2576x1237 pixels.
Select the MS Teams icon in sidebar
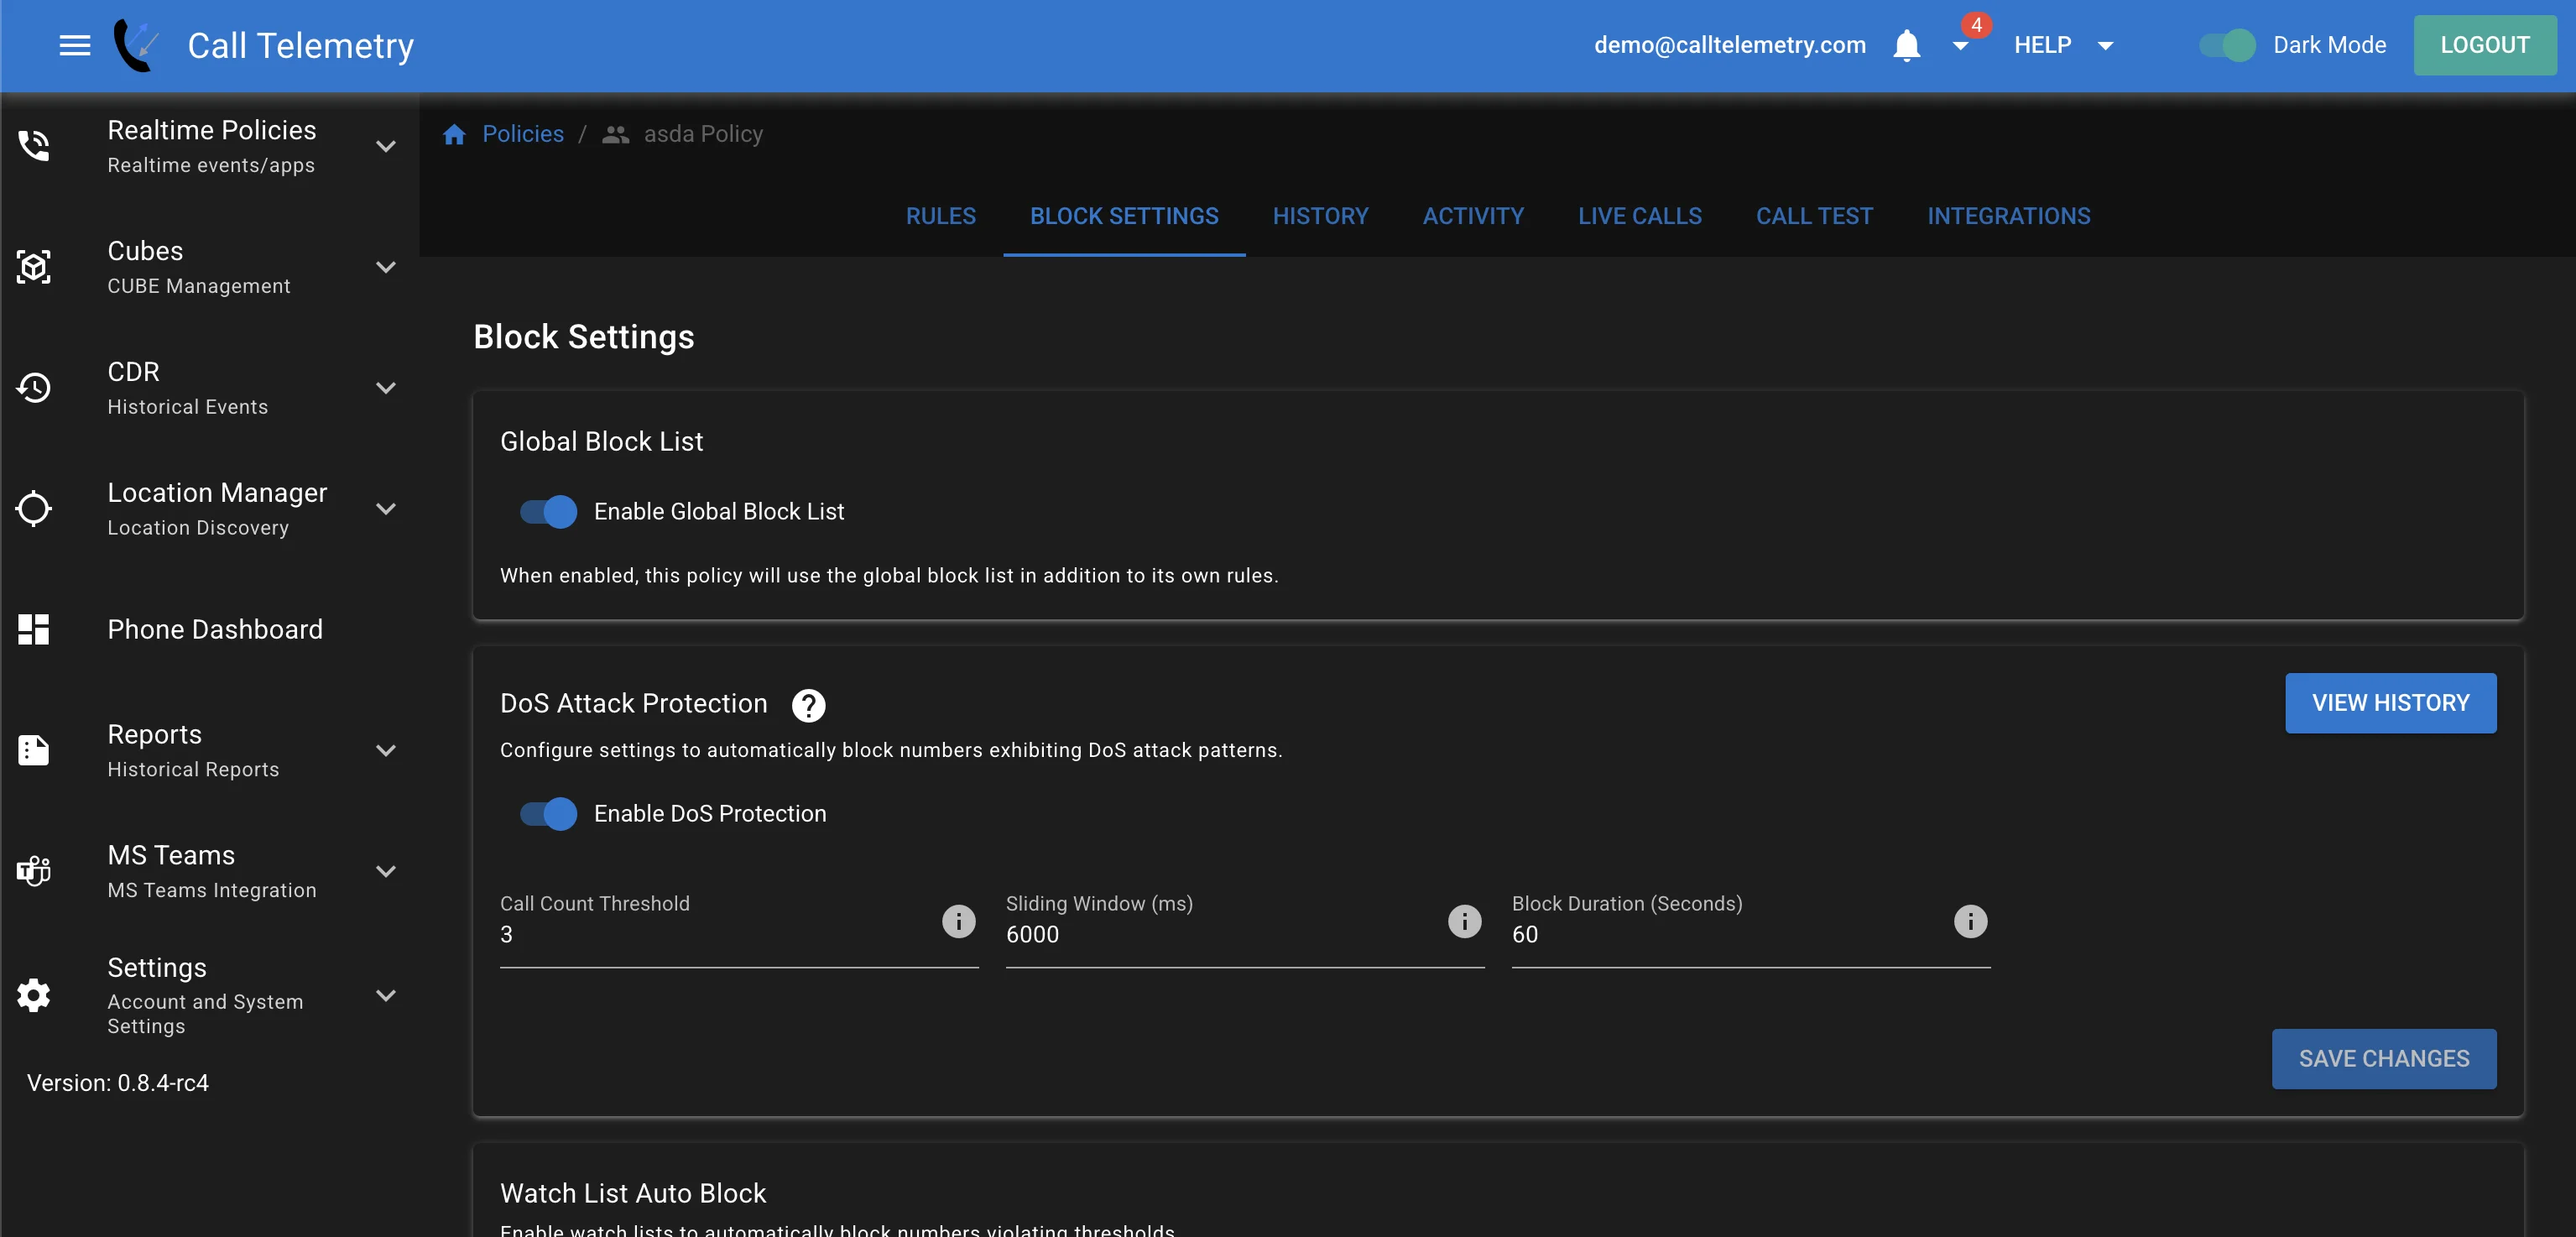coord(34,871)
